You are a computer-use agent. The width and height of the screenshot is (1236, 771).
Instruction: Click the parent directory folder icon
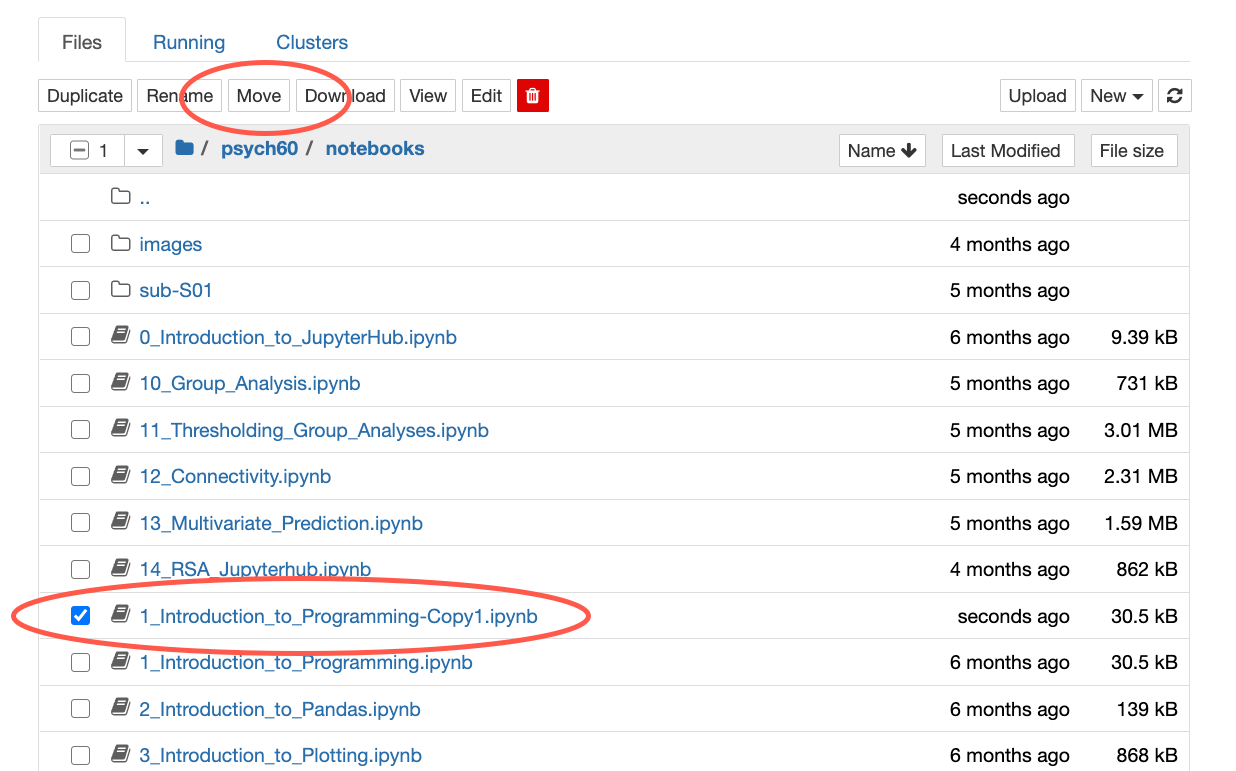[x=121, y=197]
